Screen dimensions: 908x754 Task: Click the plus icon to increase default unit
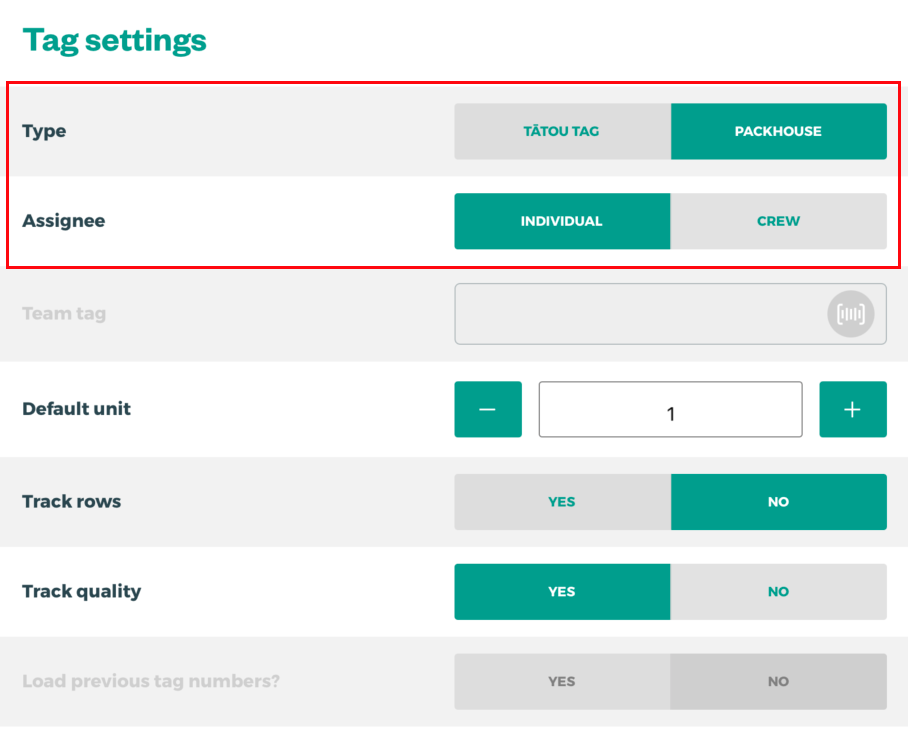(853, 409)
